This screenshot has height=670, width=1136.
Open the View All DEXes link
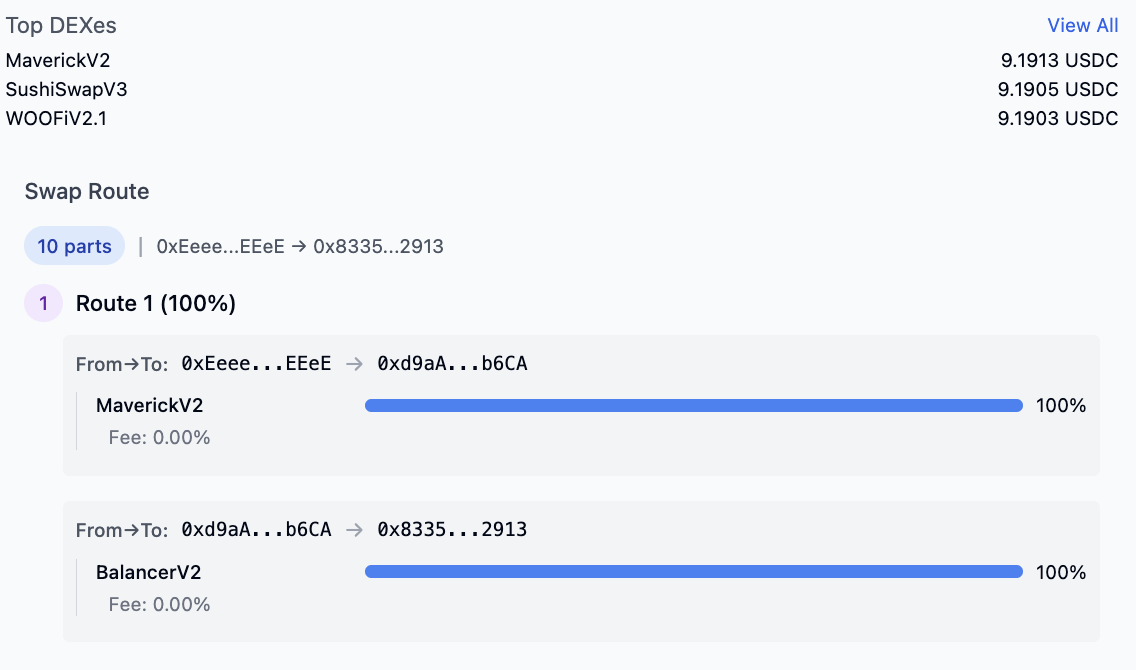click(x=1082, y=25)
